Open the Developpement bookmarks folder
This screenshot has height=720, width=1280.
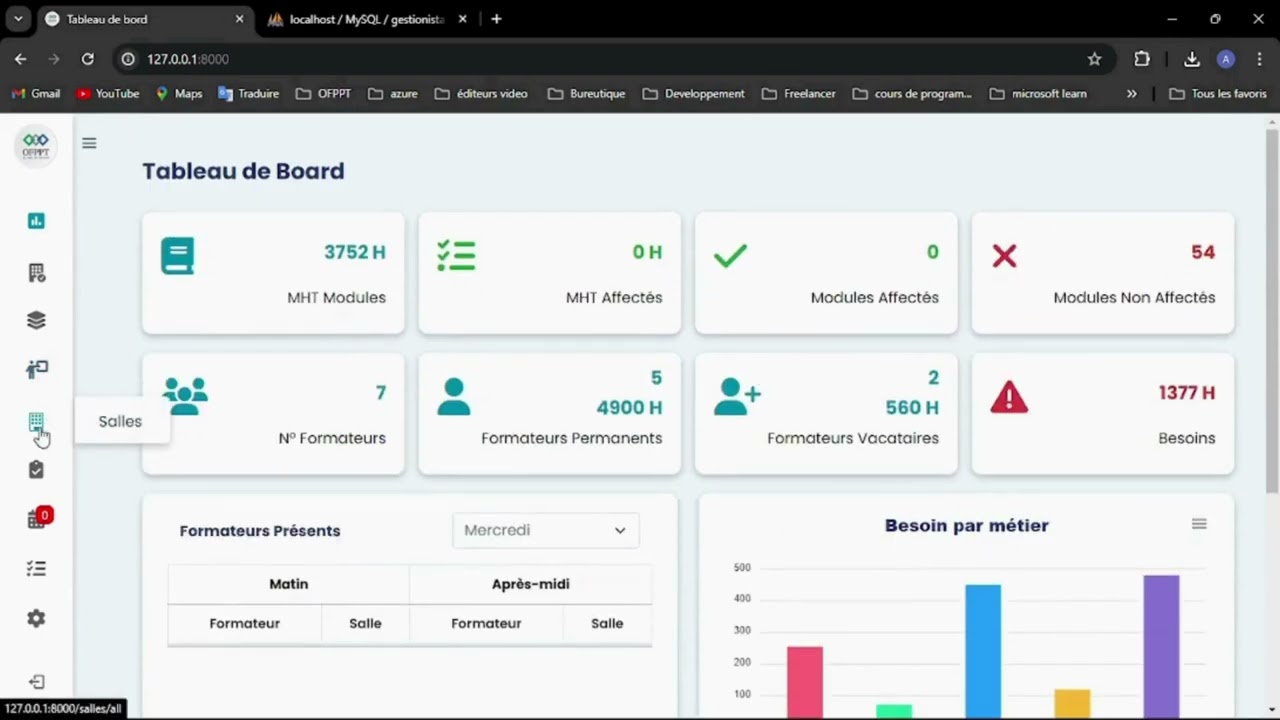694,94
